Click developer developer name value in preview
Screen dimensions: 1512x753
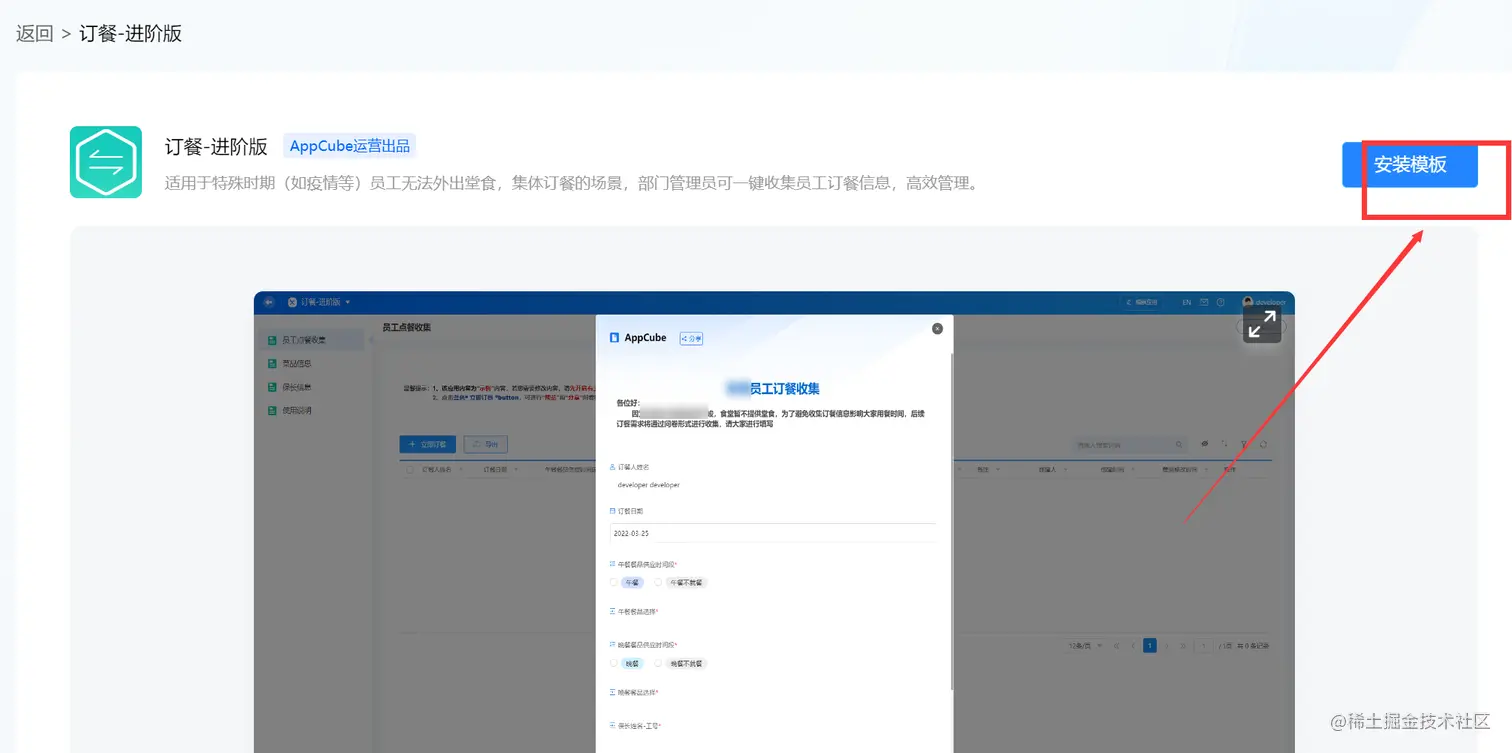click(648, 485)
